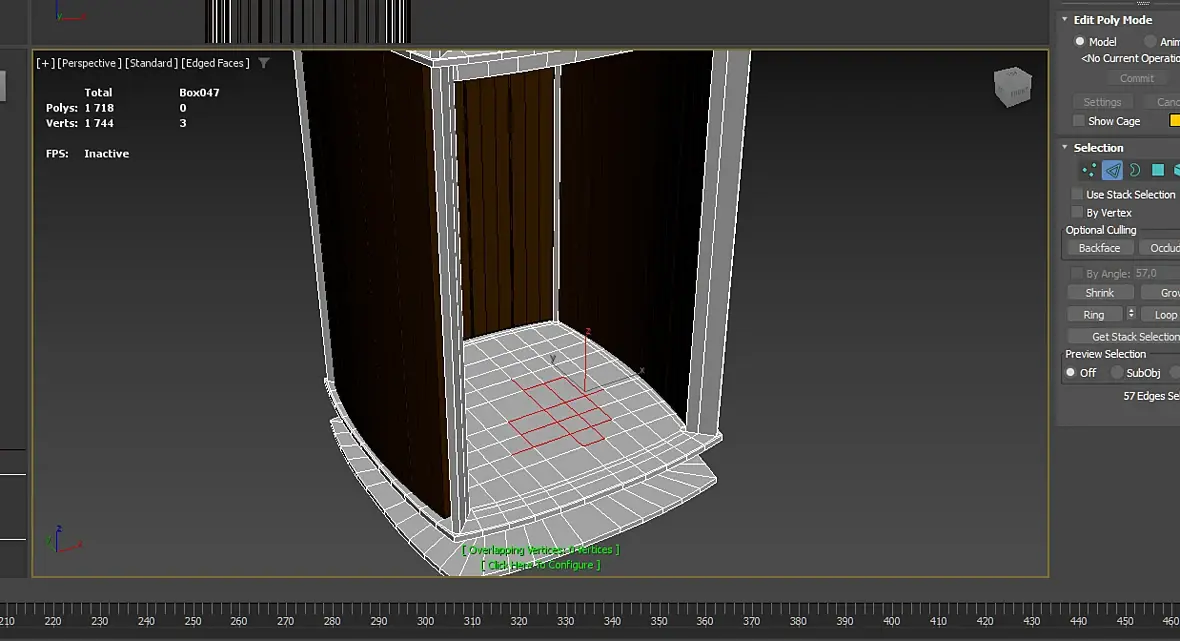Click the Grow selection button
The image size is (1180, 641).
coord(1161,293)
